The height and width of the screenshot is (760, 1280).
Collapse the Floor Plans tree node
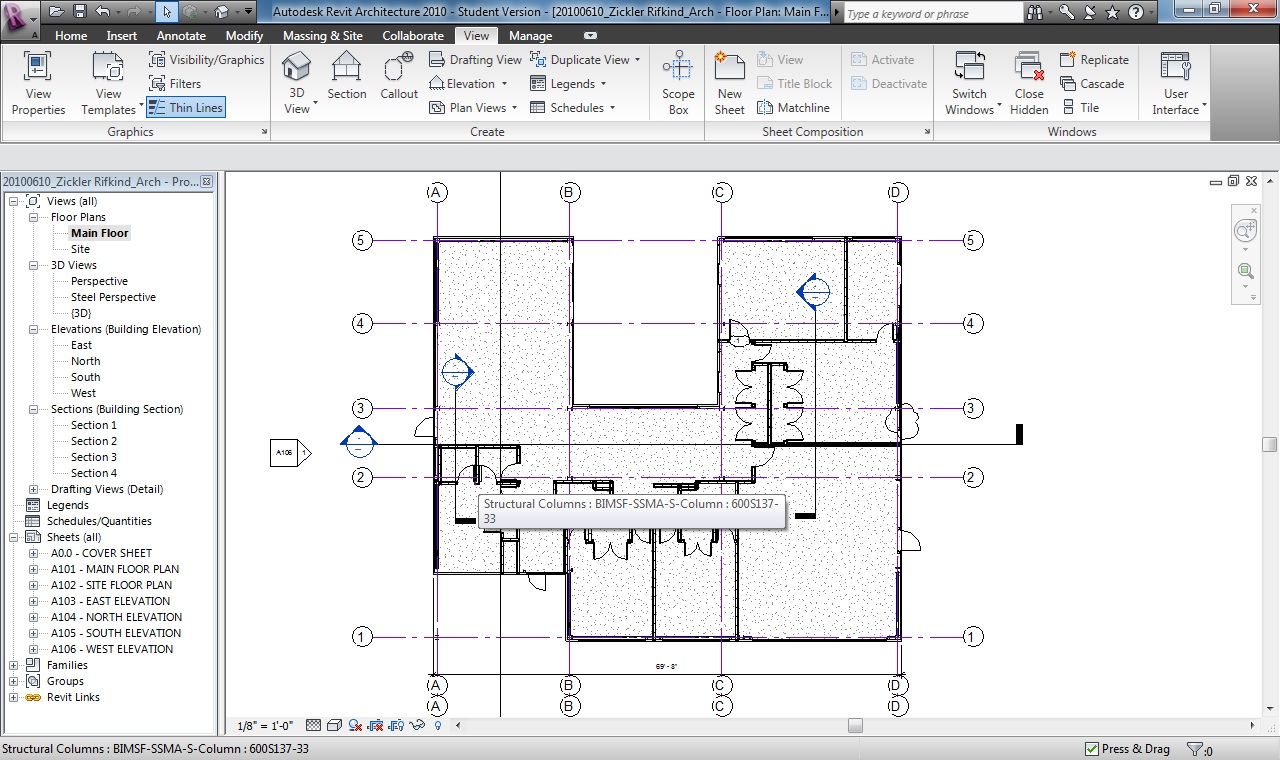point(33,217)
